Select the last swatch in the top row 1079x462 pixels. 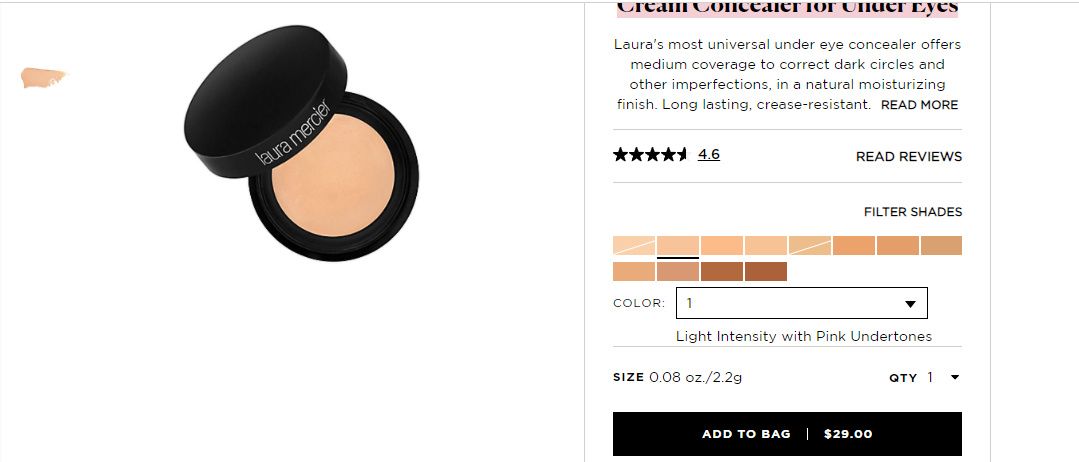(x=941, y=246)
